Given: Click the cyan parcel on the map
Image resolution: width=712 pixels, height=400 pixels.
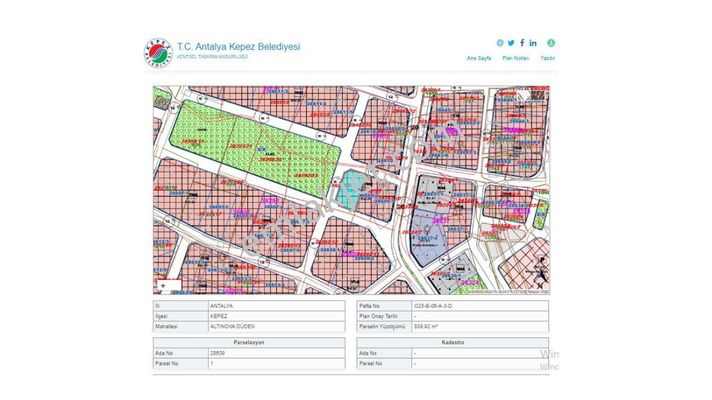Looking at the screenshot, I should click(350, 188).
